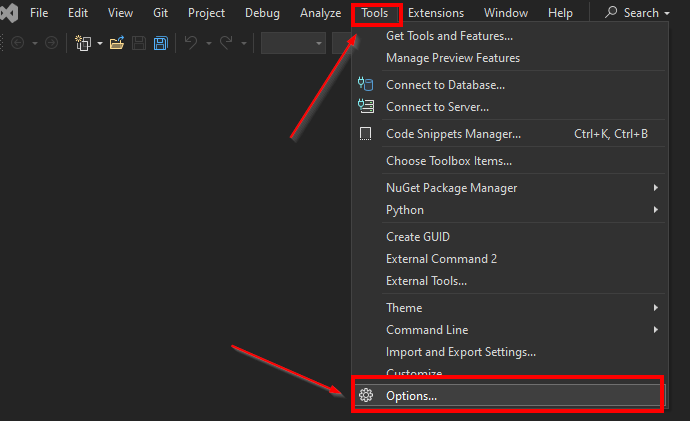Screen dimensions: 690x421
Task: Open the Redo history dropdown arrow
Action: tap(244, 44)
